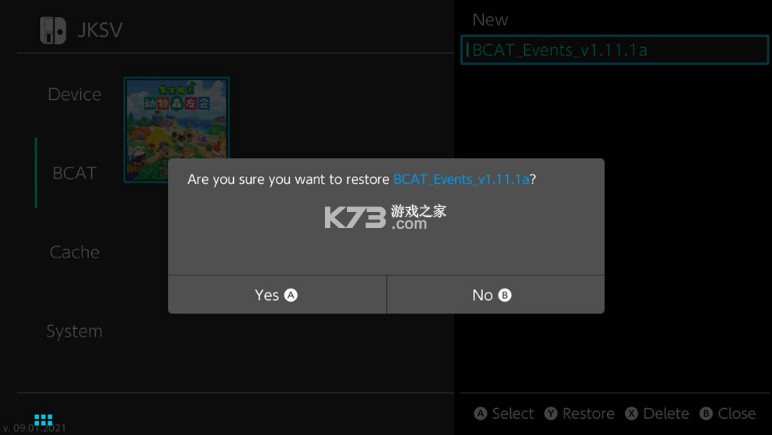Click the B Close icon in footer
Viewport: 772px width, 435px height.
707,413
